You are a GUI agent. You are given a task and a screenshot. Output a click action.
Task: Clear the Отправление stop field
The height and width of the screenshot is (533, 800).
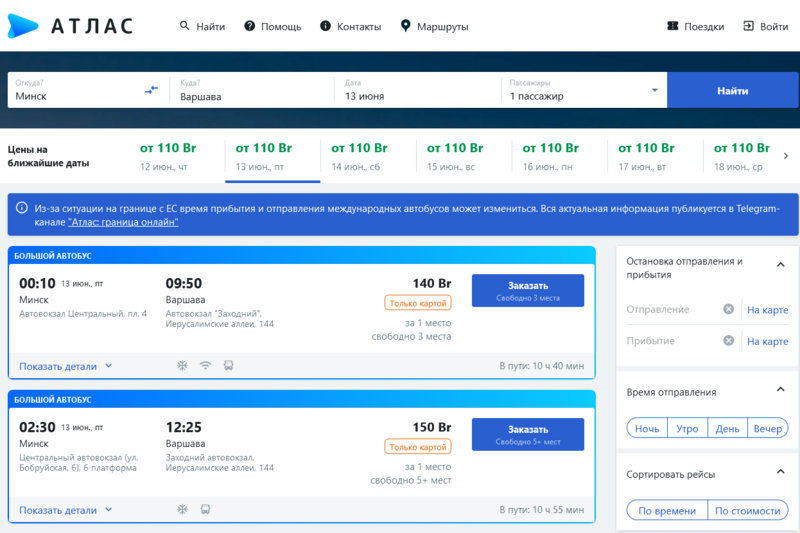click(729, 309)
